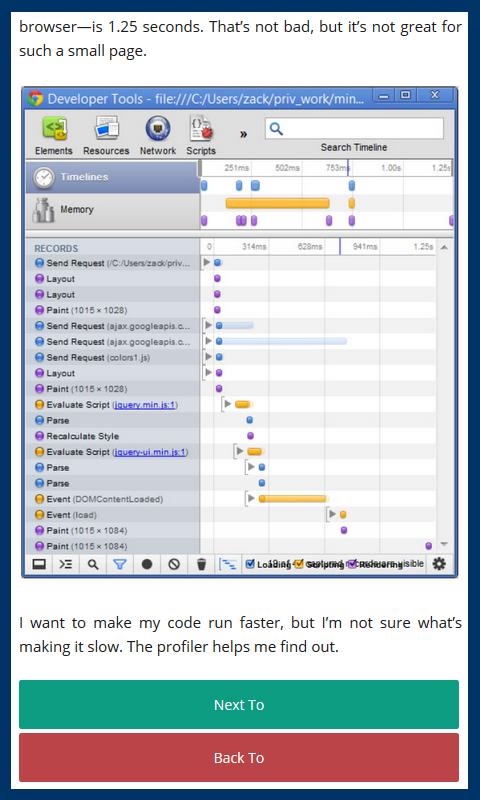Viewport: 480px width, 800px height.
Task: Expand the Send Request (colors1.js) record
Action: point(208,357)
